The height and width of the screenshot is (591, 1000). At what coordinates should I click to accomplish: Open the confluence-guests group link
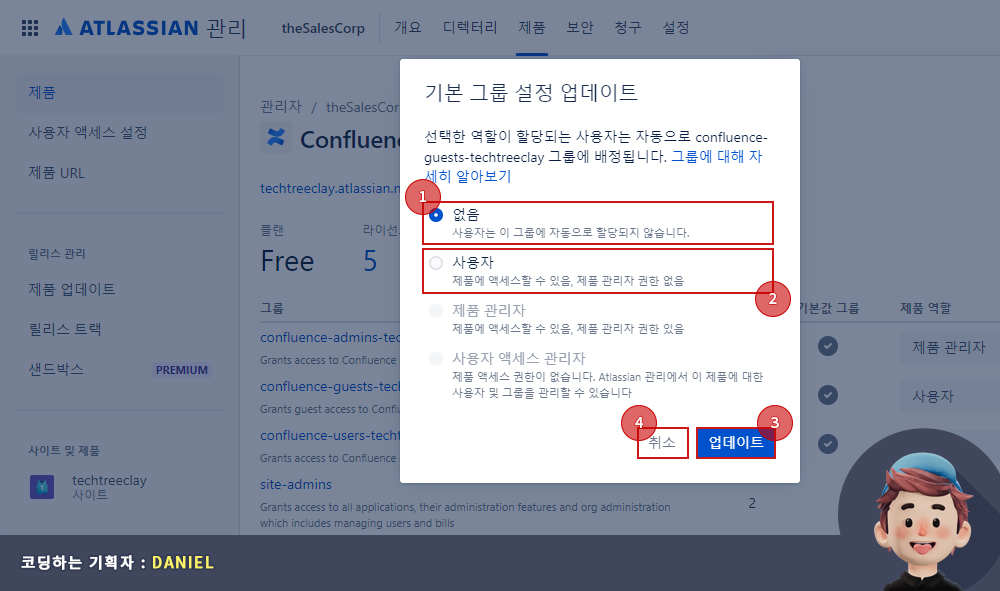pos(330,386)
